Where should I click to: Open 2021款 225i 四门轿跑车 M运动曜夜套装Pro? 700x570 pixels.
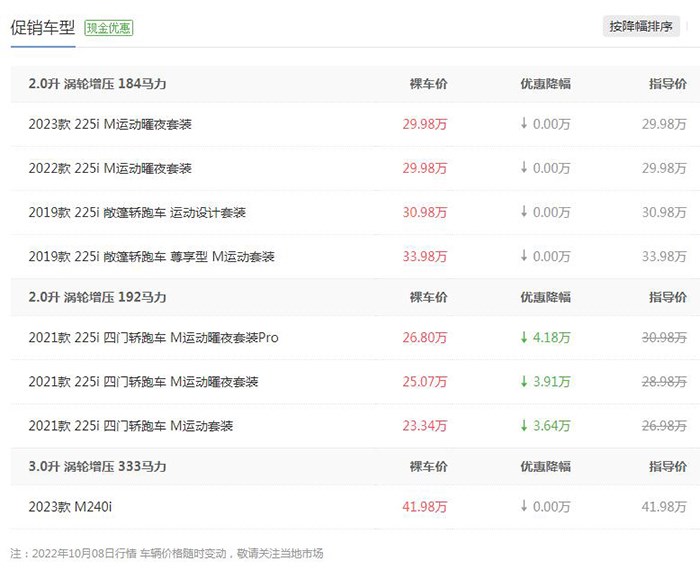coord(154,337)
